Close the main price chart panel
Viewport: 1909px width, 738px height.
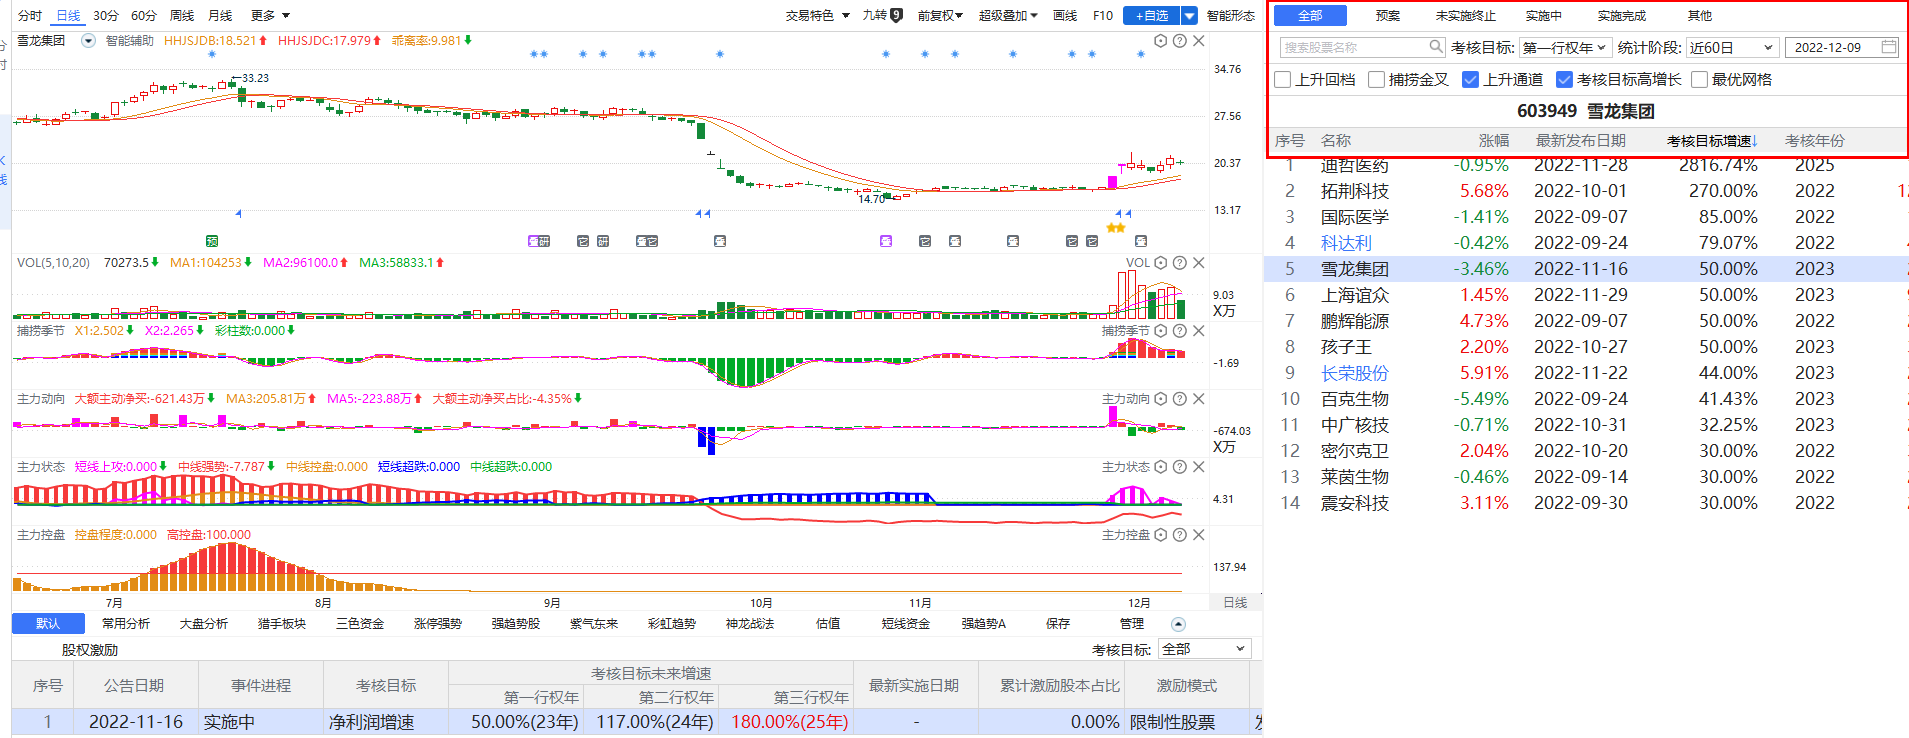click(1198, 41)
